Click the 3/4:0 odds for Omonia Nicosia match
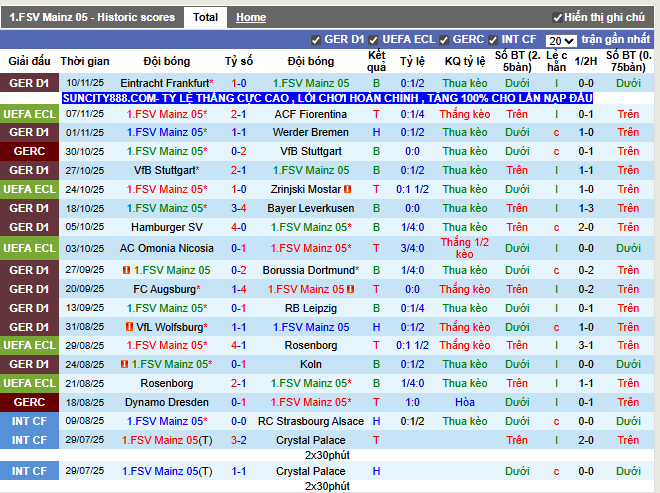This screenshot has width=660, height=493. [412, 248]
